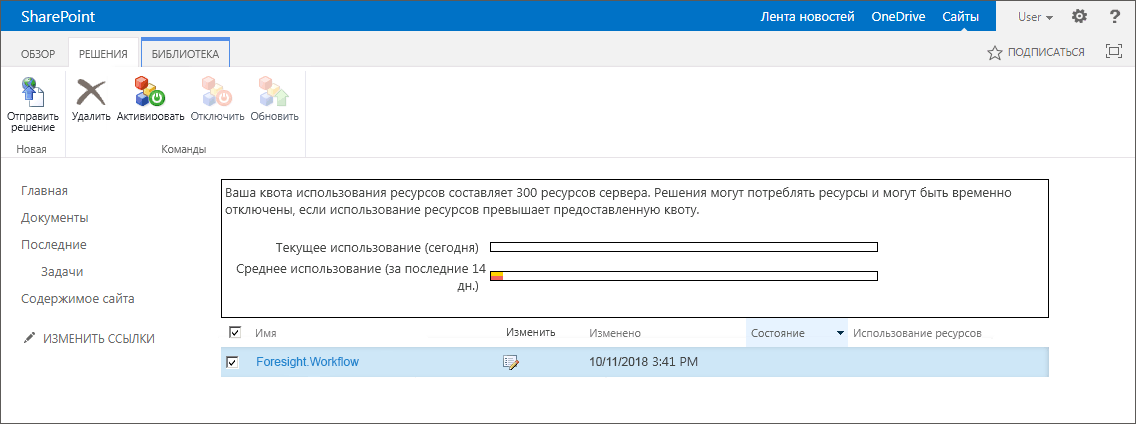
Task: Follow the site via ПОДПИСАТЬСЯ
Action: pos(1036,52)
